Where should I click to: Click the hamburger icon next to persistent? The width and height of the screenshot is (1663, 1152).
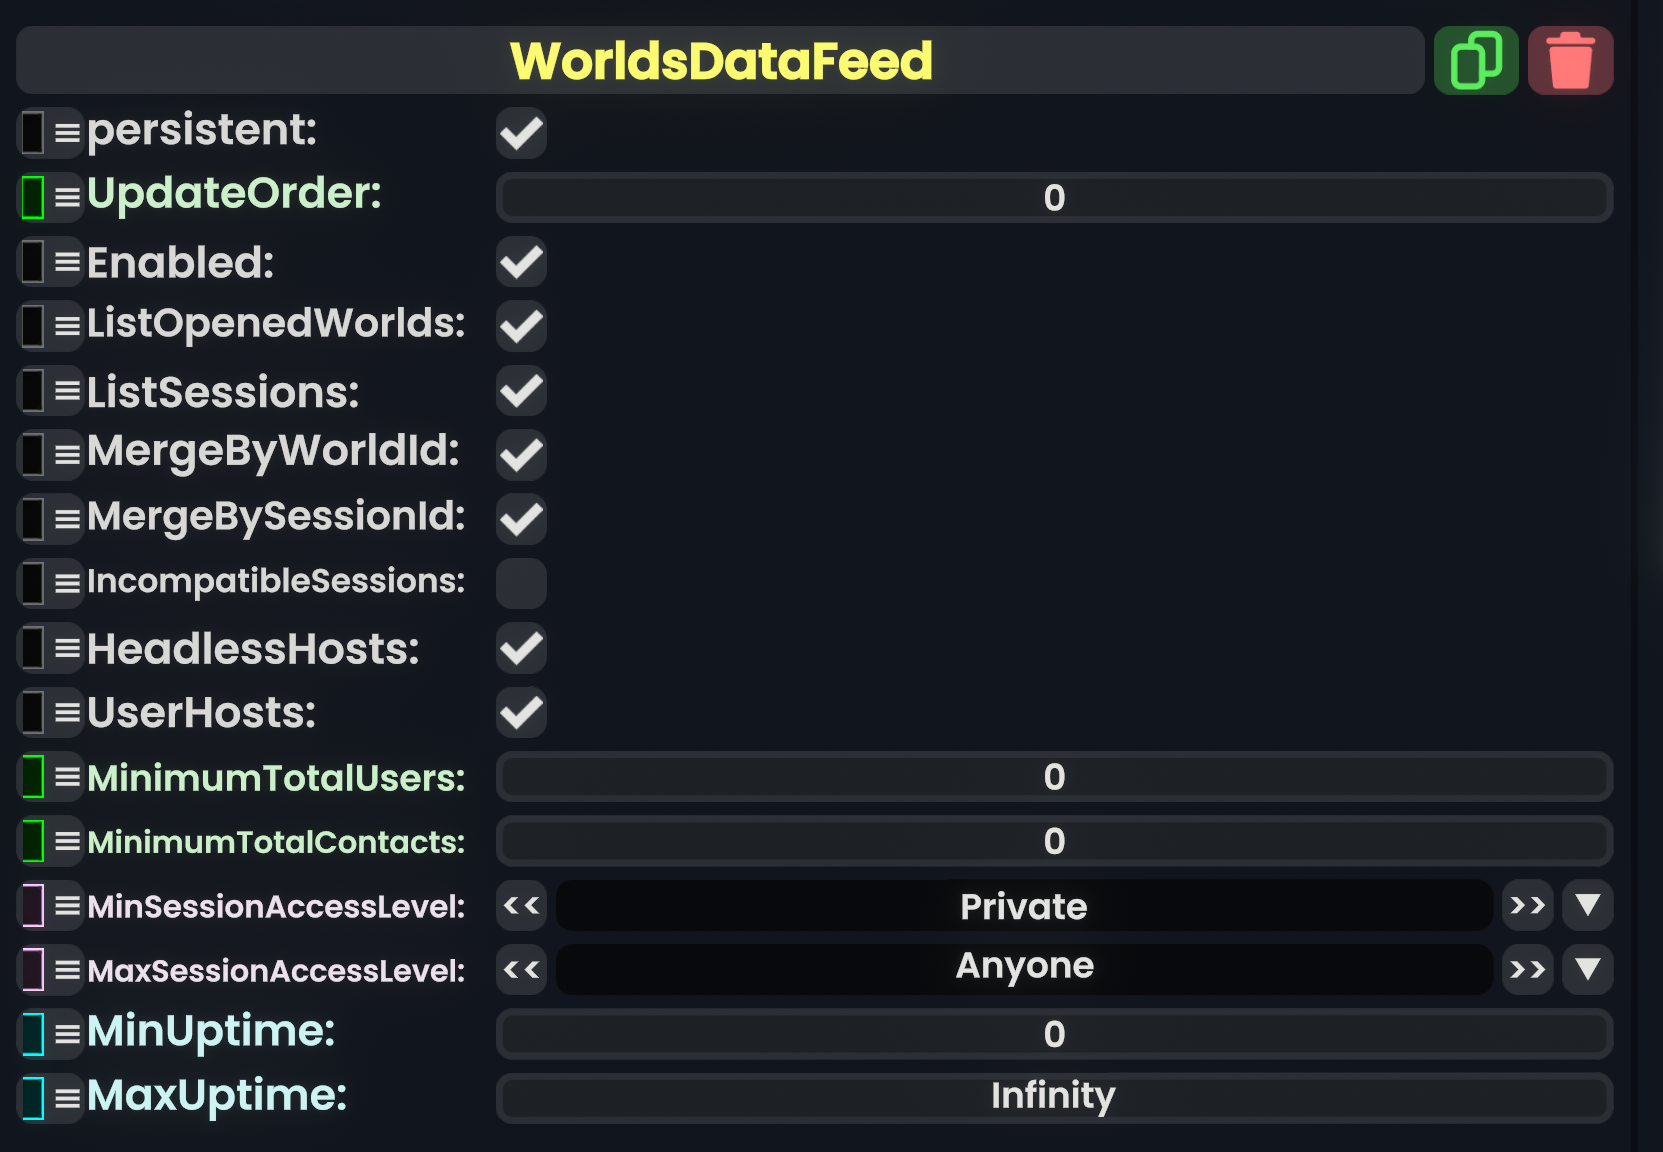[x=67, y=132]
